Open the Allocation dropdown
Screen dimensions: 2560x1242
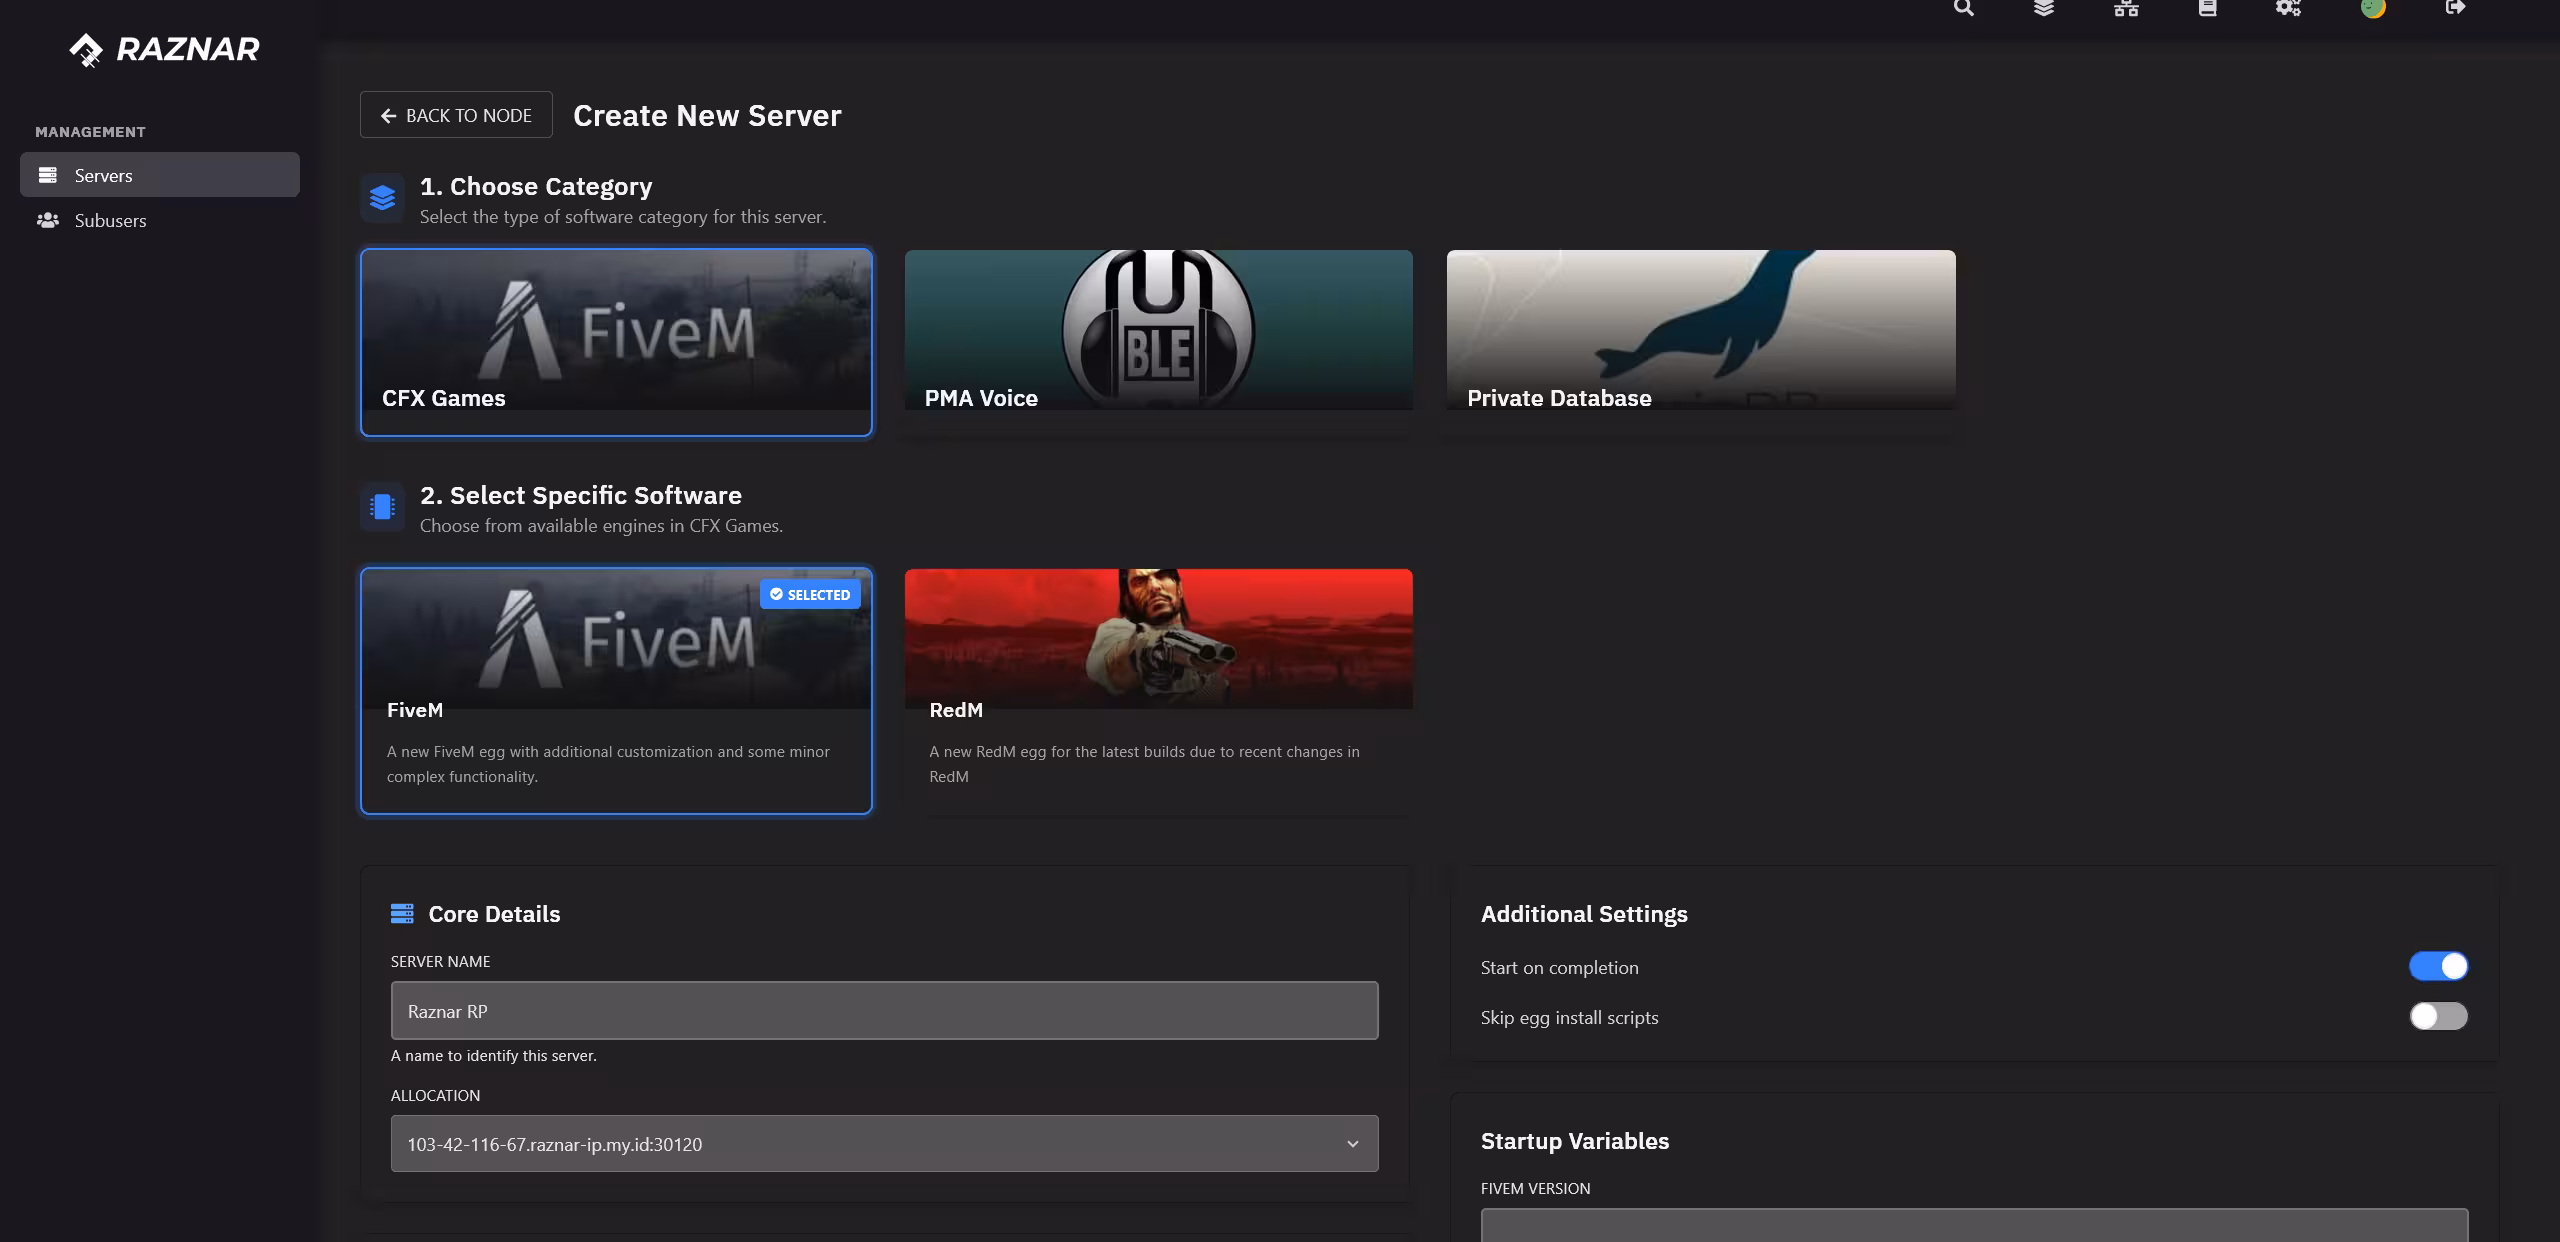click(x=884, y=1143)
